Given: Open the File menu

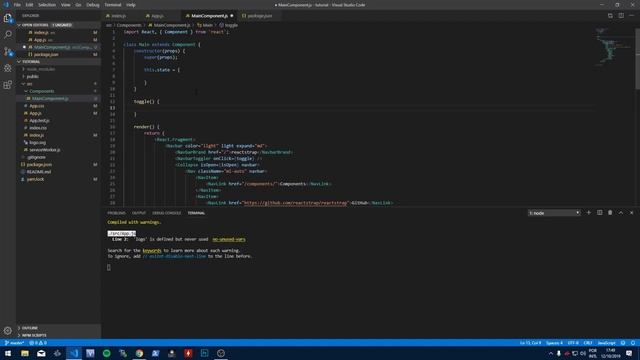Looking at the screenshot, I should pyautogui.click(x=17, y=5).
